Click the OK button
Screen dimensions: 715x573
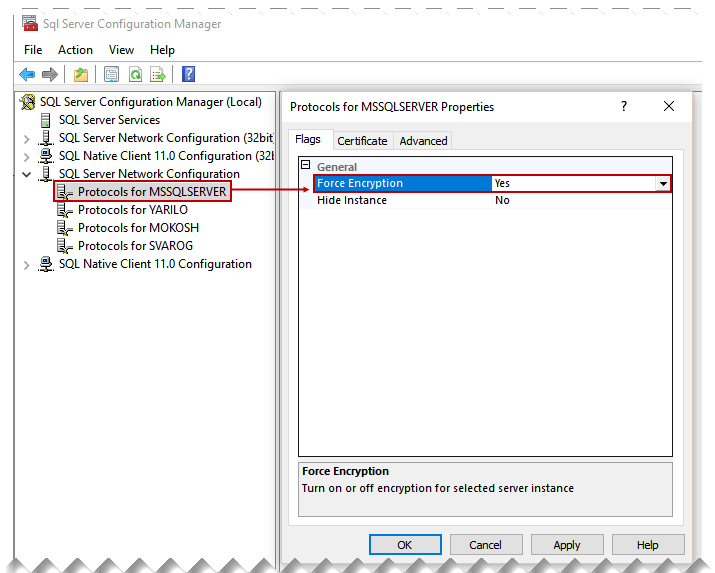click(405, 545)
